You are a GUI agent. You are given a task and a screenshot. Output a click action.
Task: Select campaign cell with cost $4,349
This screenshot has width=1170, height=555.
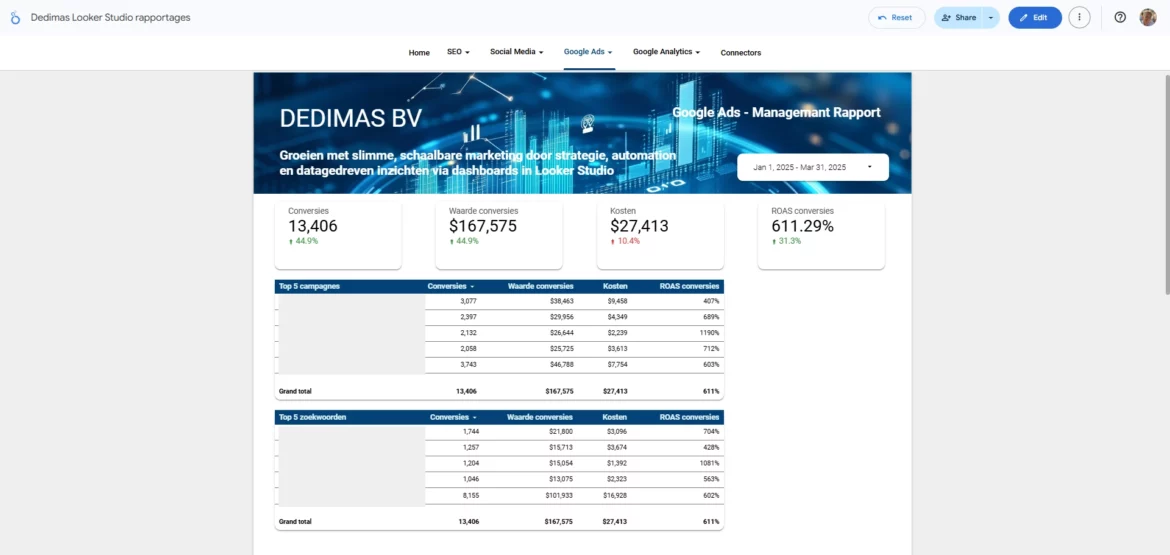coord(617,317)
